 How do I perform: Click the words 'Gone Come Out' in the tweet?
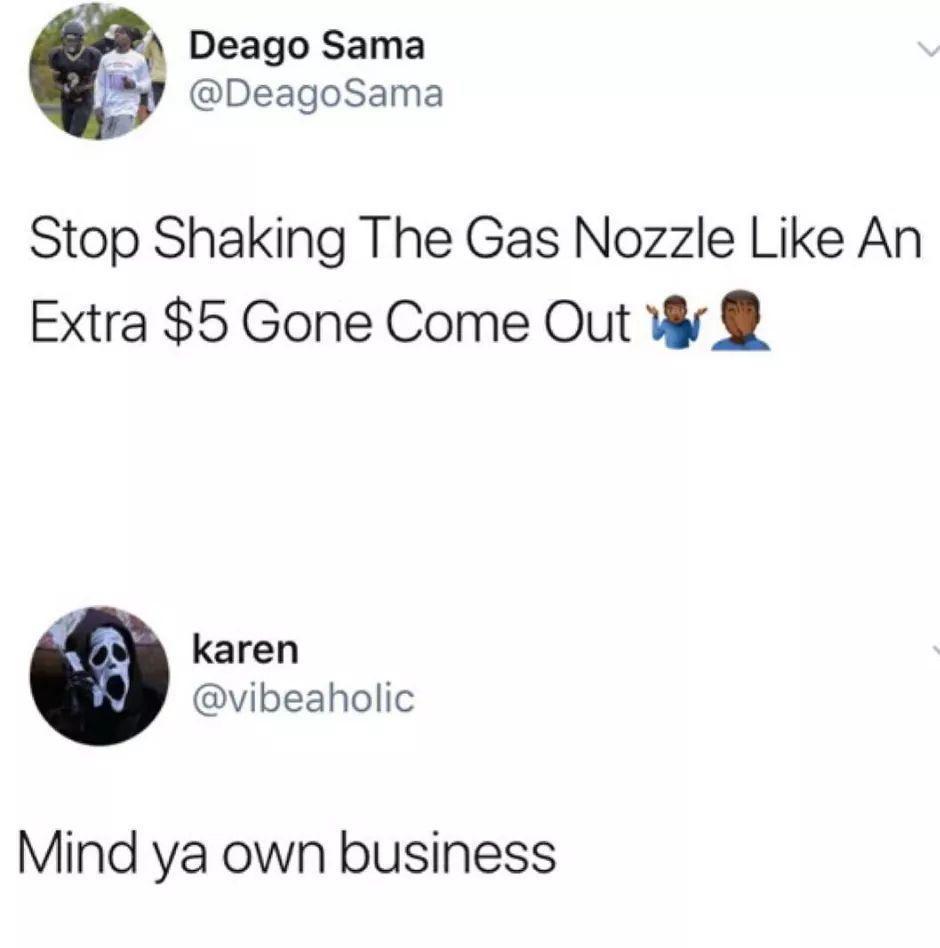click(x=436, y=323)
